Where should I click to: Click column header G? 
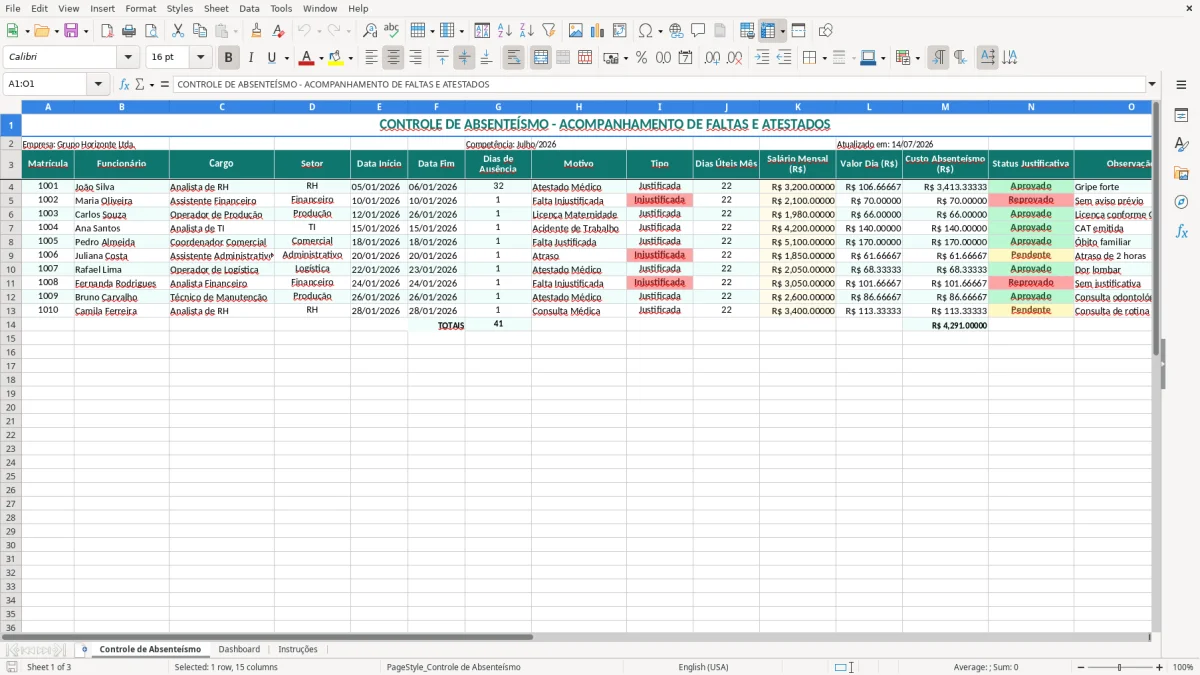498,106
